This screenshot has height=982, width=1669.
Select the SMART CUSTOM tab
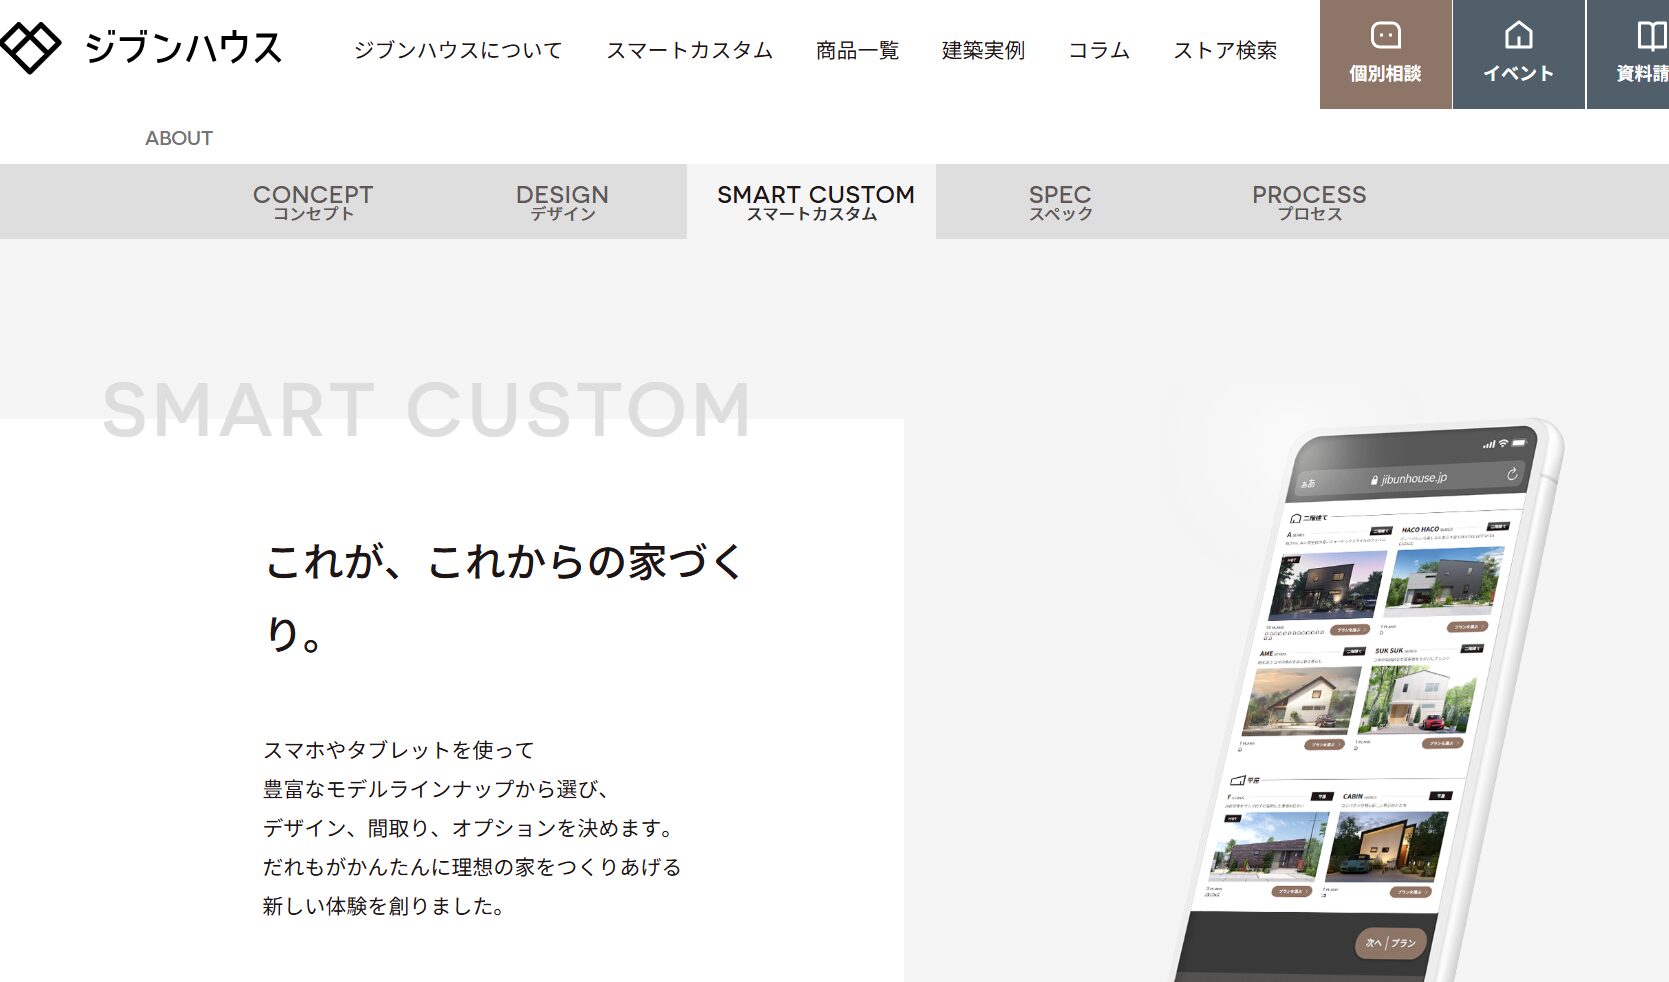815,201
